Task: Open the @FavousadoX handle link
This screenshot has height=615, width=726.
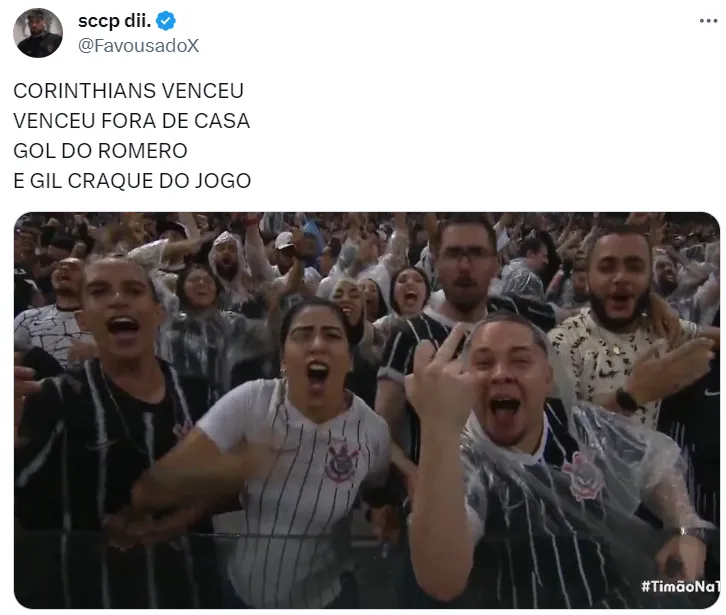Action: (138, 45)
